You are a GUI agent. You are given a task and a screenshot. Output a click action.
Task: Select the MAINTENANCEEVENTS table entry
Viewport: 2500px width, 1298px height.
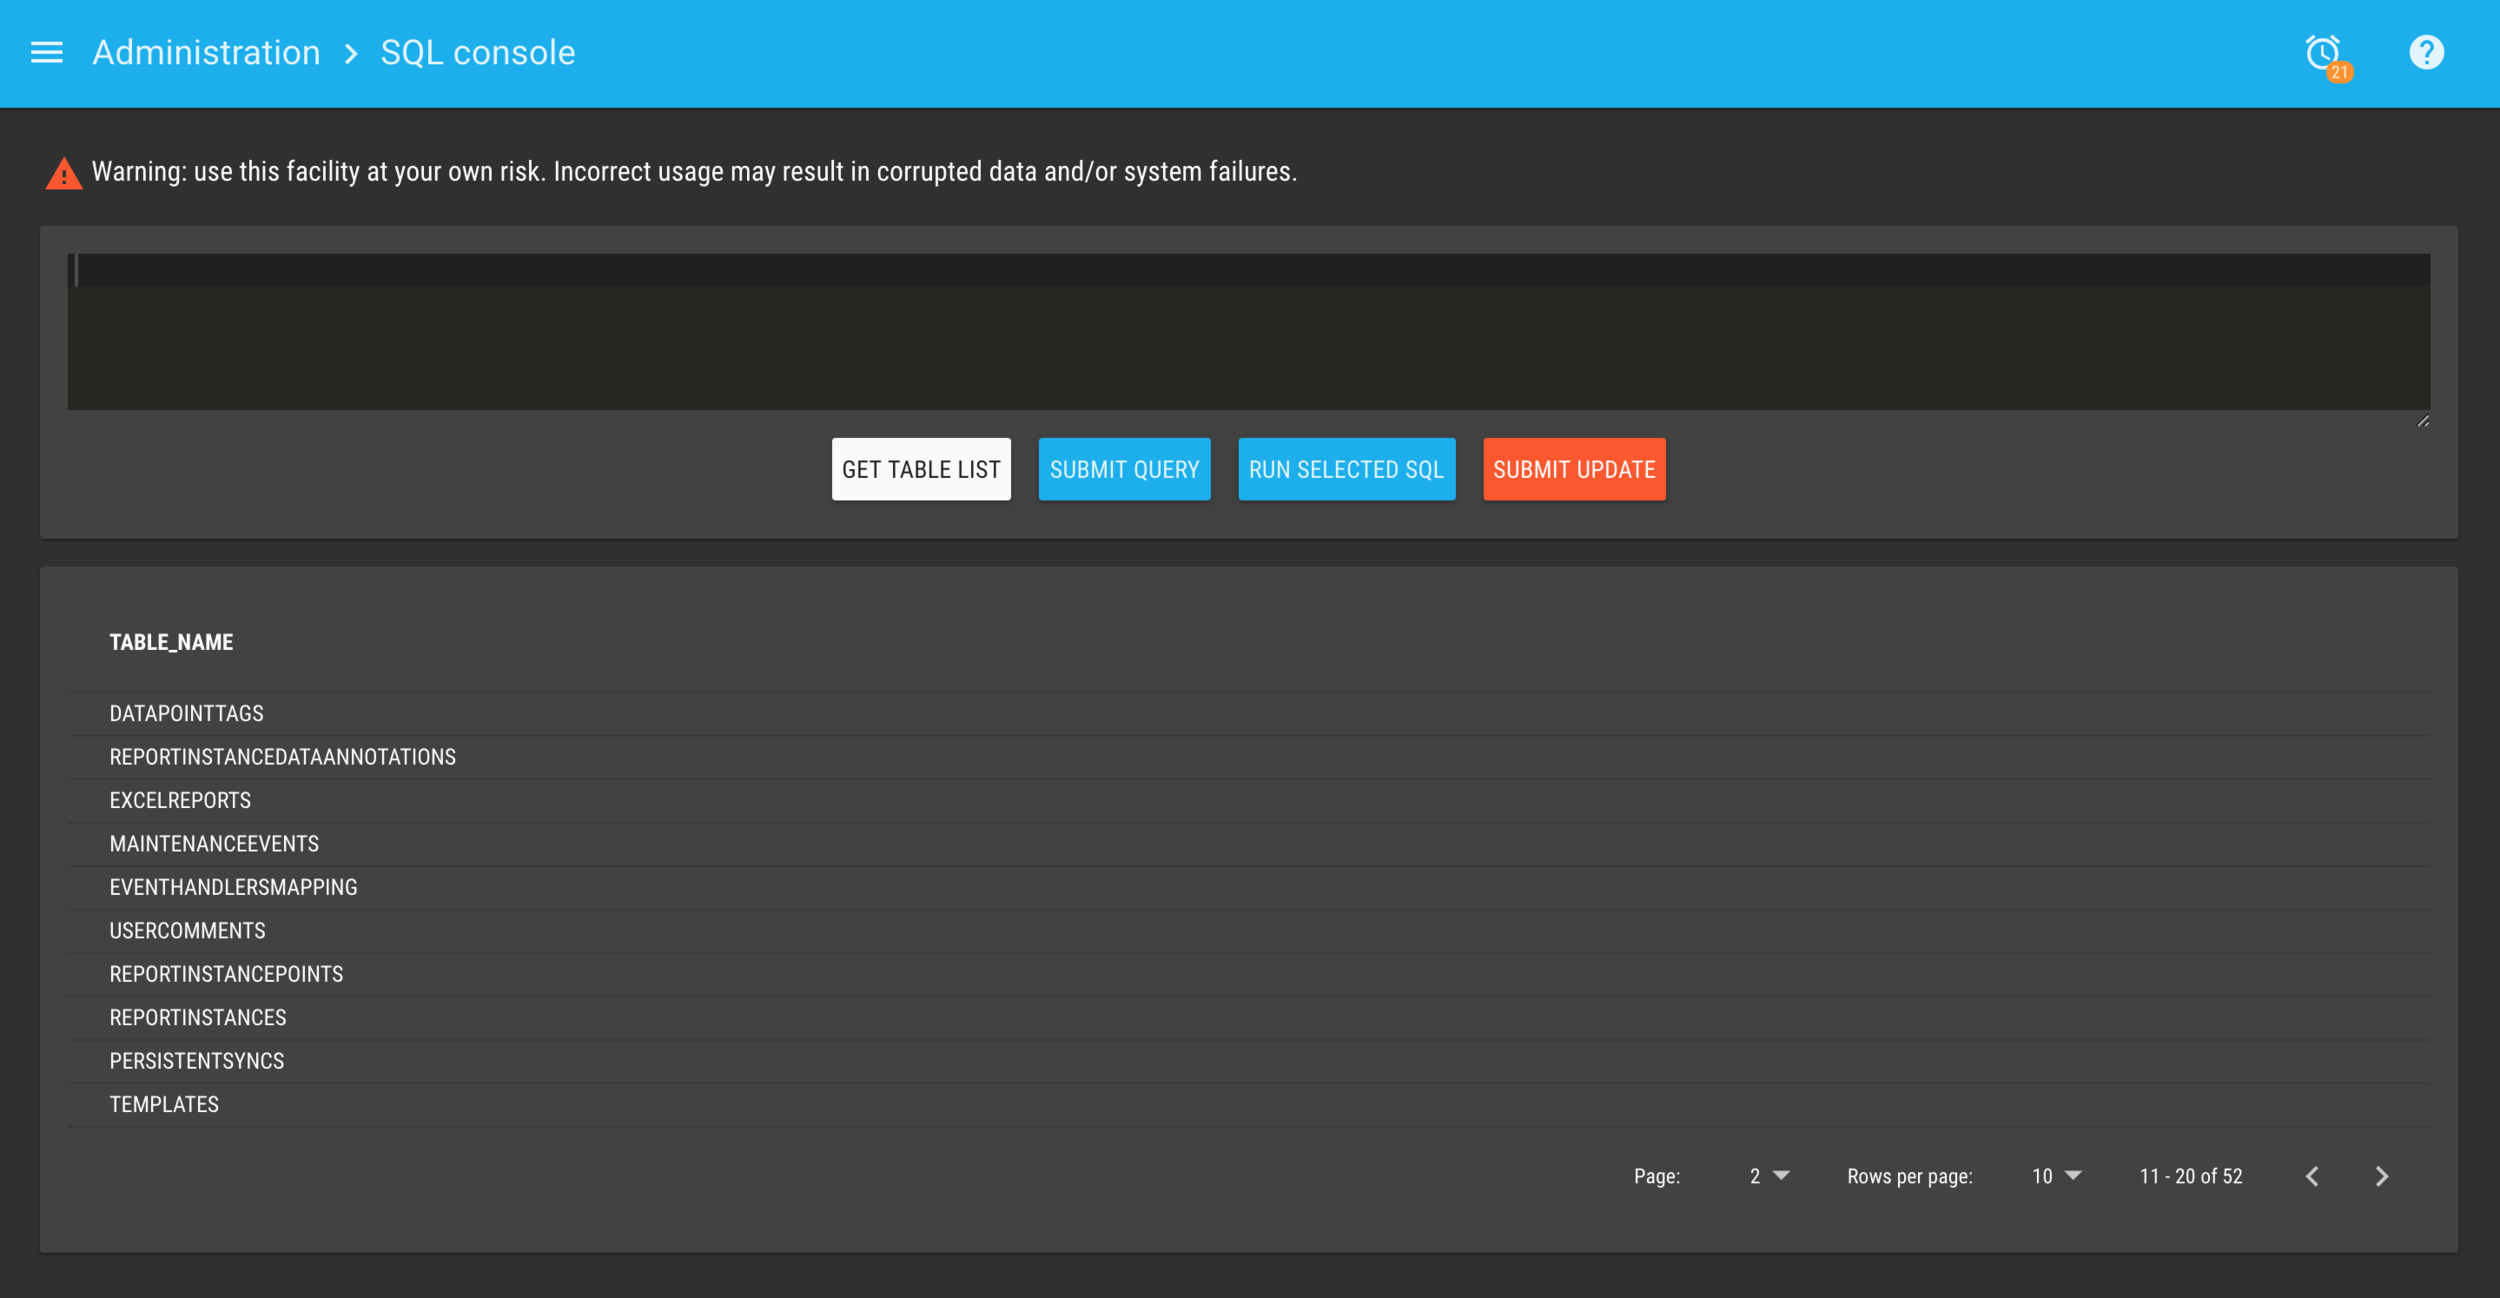[x=213, y=843]
